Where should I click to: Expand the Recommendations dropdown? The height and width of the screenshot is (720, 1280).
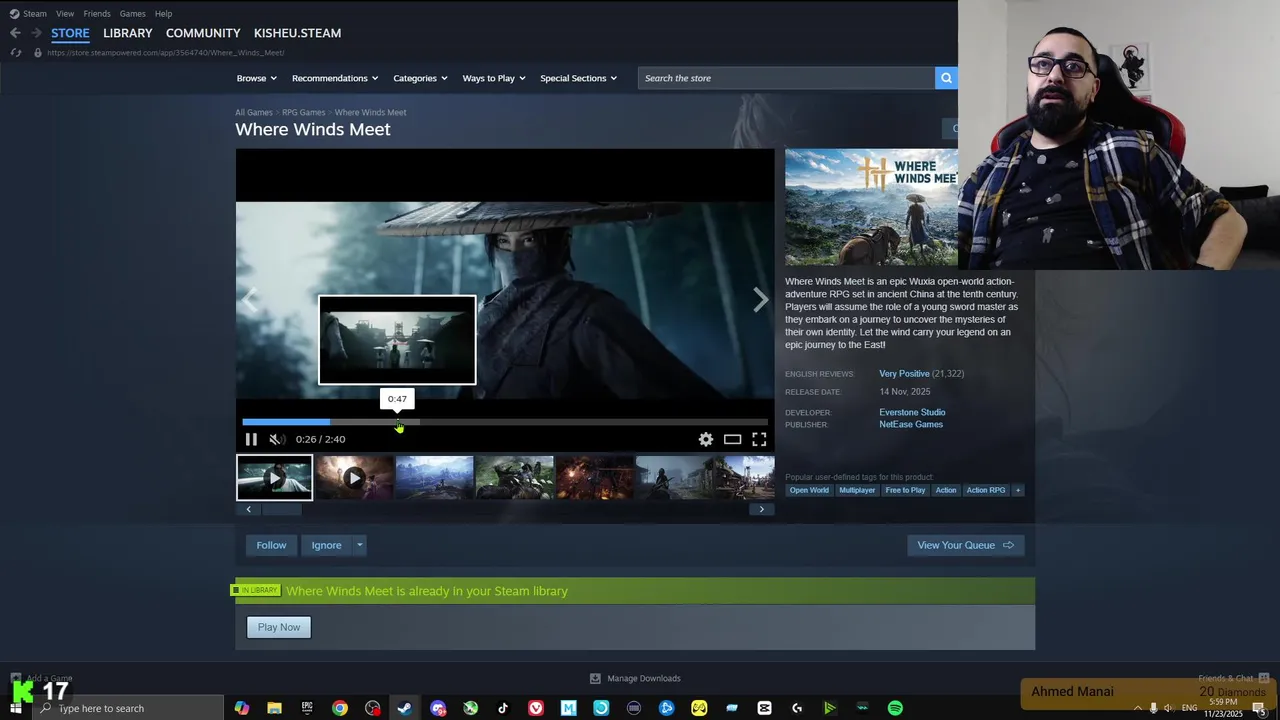click(x=335, y=78)
